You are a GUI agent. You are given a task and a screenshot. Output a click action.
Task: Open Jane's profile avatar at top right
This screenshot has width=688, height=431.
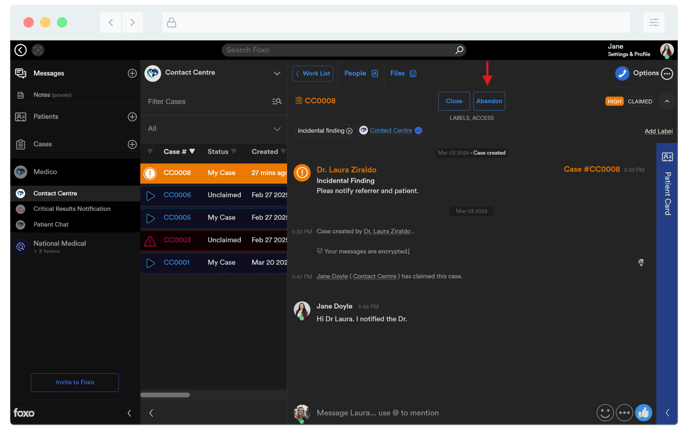[x=667, y=50]
